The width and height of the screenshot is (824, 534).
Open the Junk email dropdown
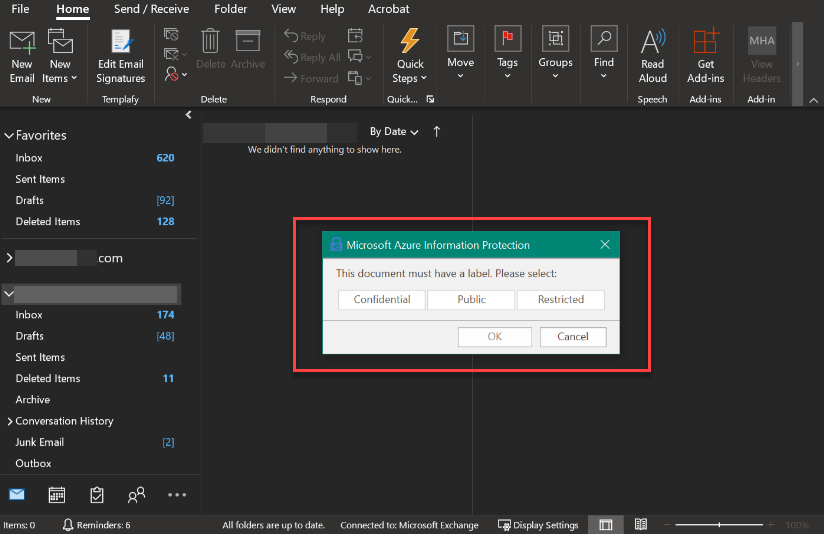click(176, 74)
